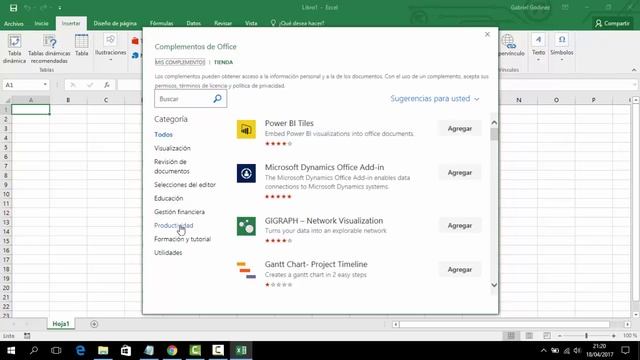640x360 pixels.
Task: Select the Utilidades category
Action: click(168, 253)
